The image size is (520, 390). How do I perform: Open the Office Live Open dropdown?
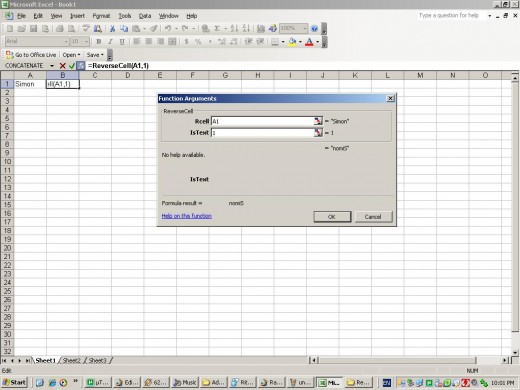coord(71,55)
